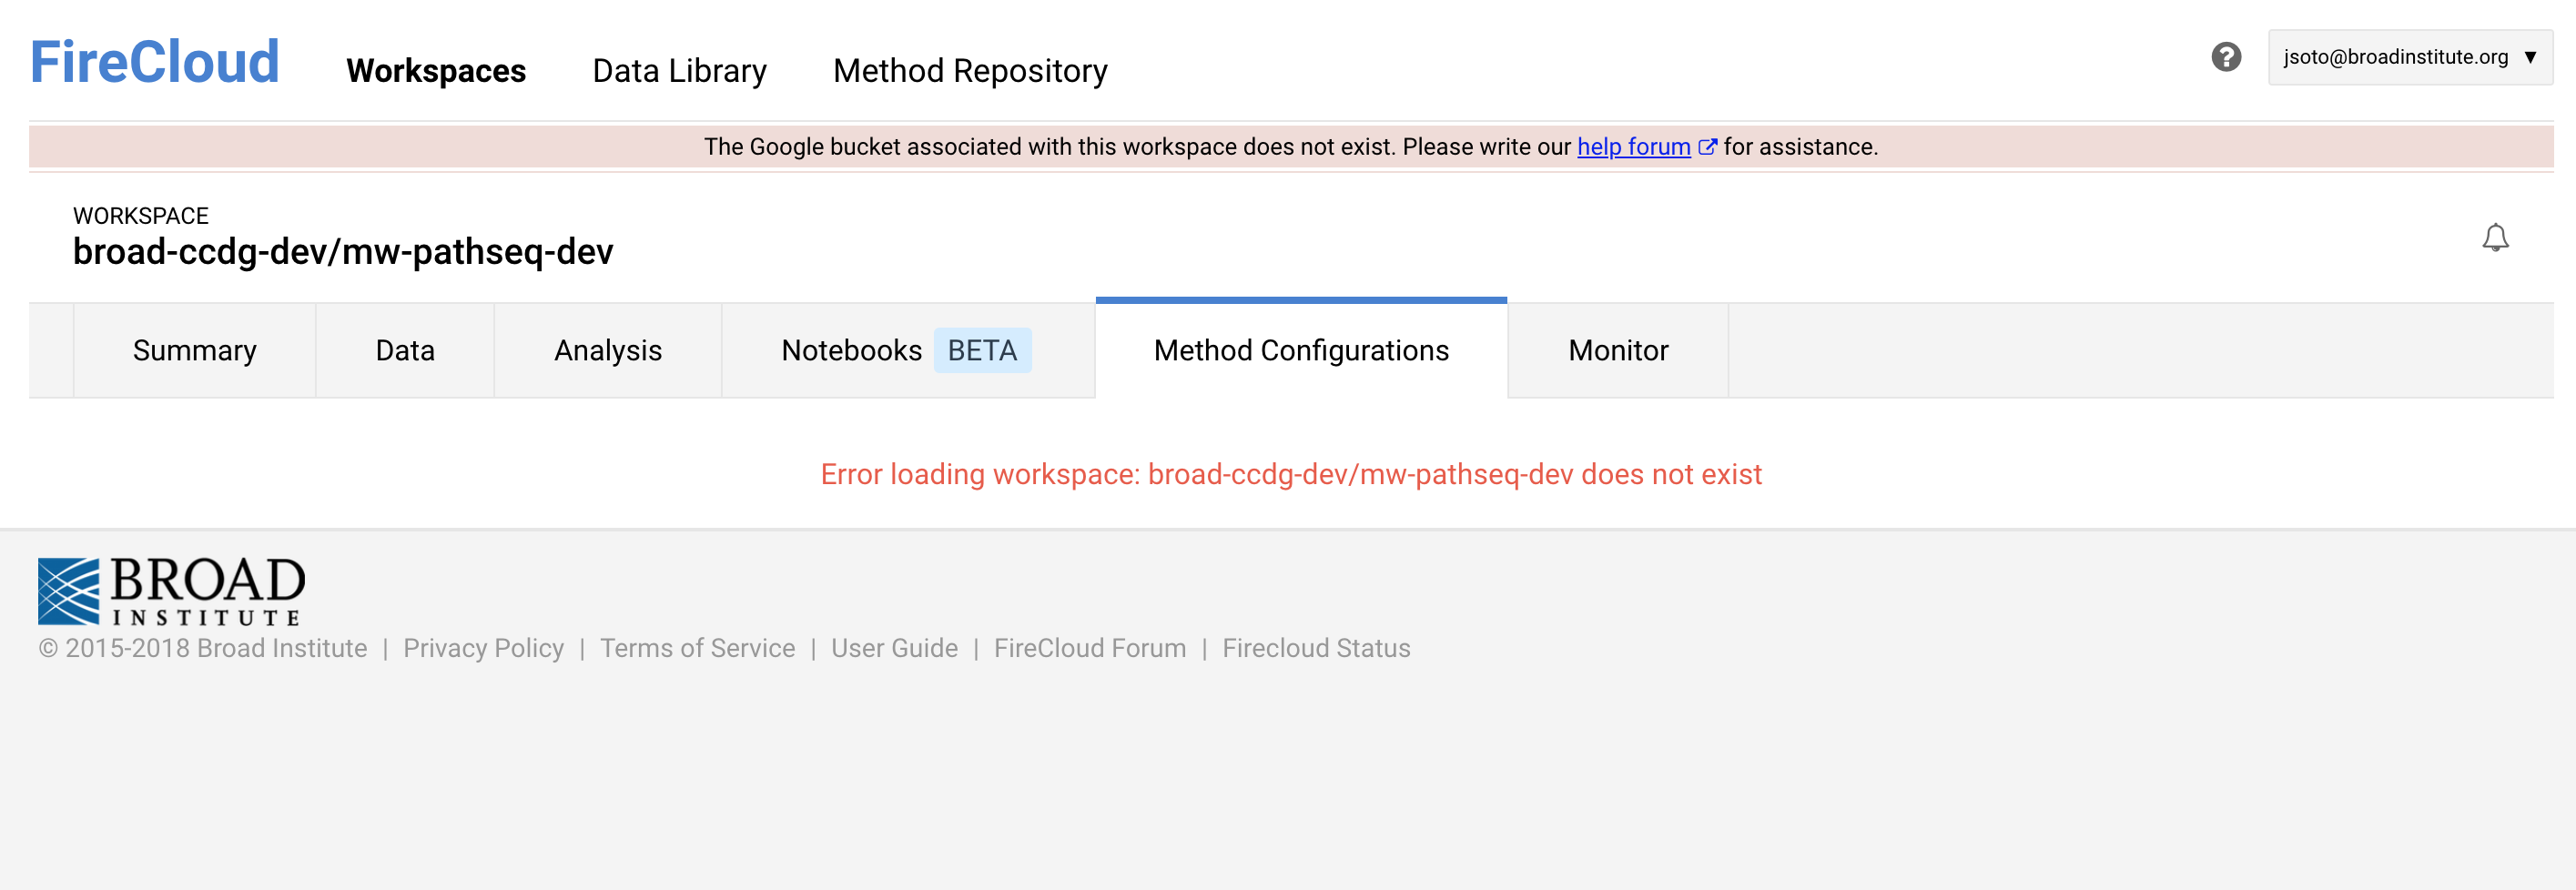Viewport: 2576px width, 890px height.
Task: Switch to the Data tab
Action: pyautogui.click(x=405, y=351)
